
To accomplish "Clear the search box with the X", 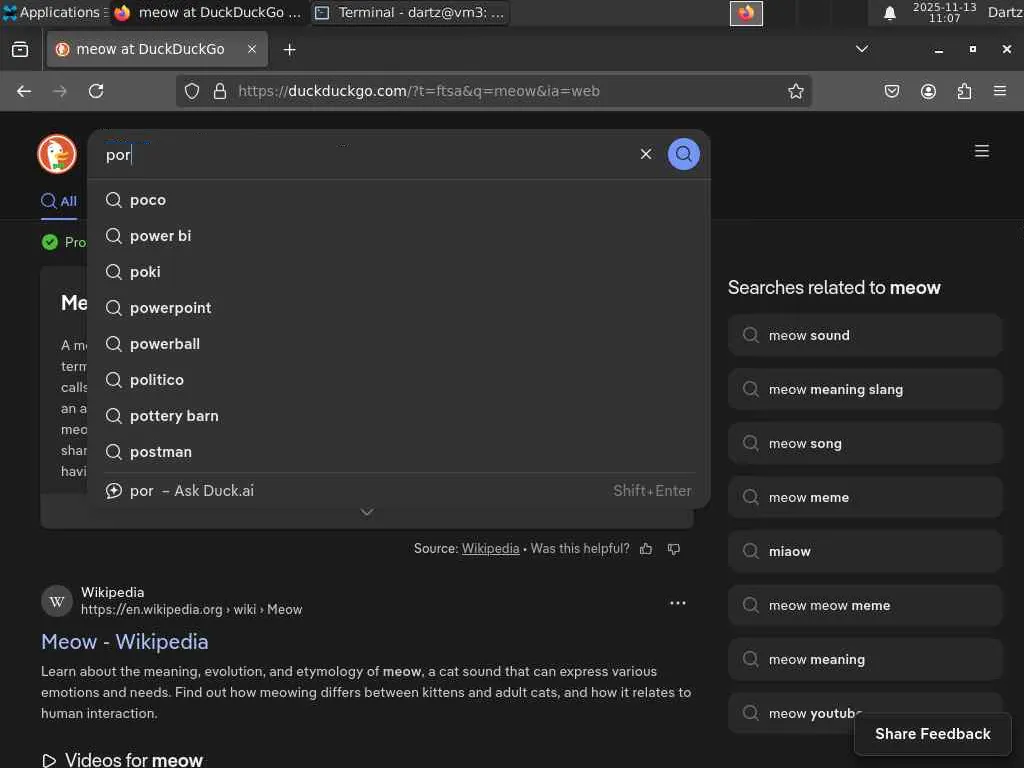I will (646, 154).
